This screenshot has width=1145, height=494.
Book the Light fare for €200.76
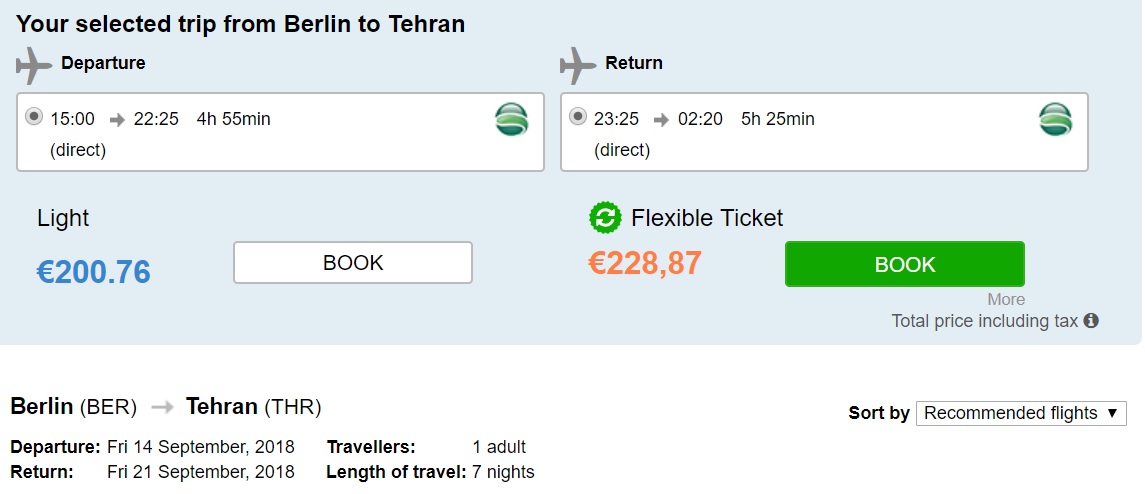click(x=353, y=262)
